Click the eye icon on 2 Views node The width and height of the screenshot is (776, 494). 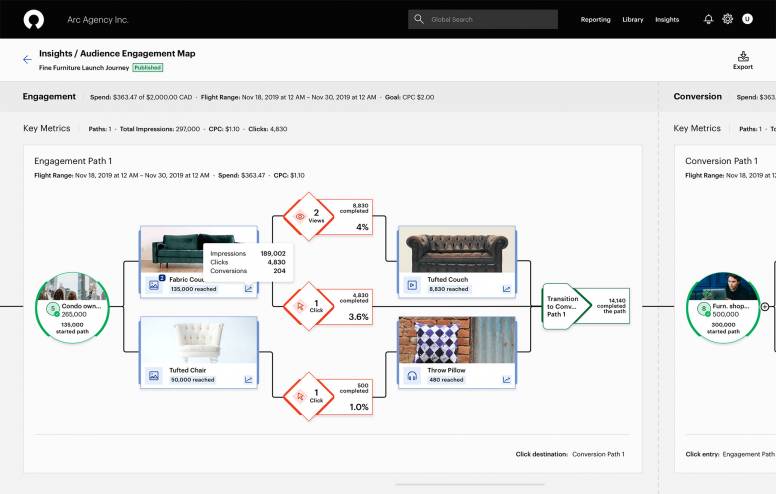coord(299,215)
